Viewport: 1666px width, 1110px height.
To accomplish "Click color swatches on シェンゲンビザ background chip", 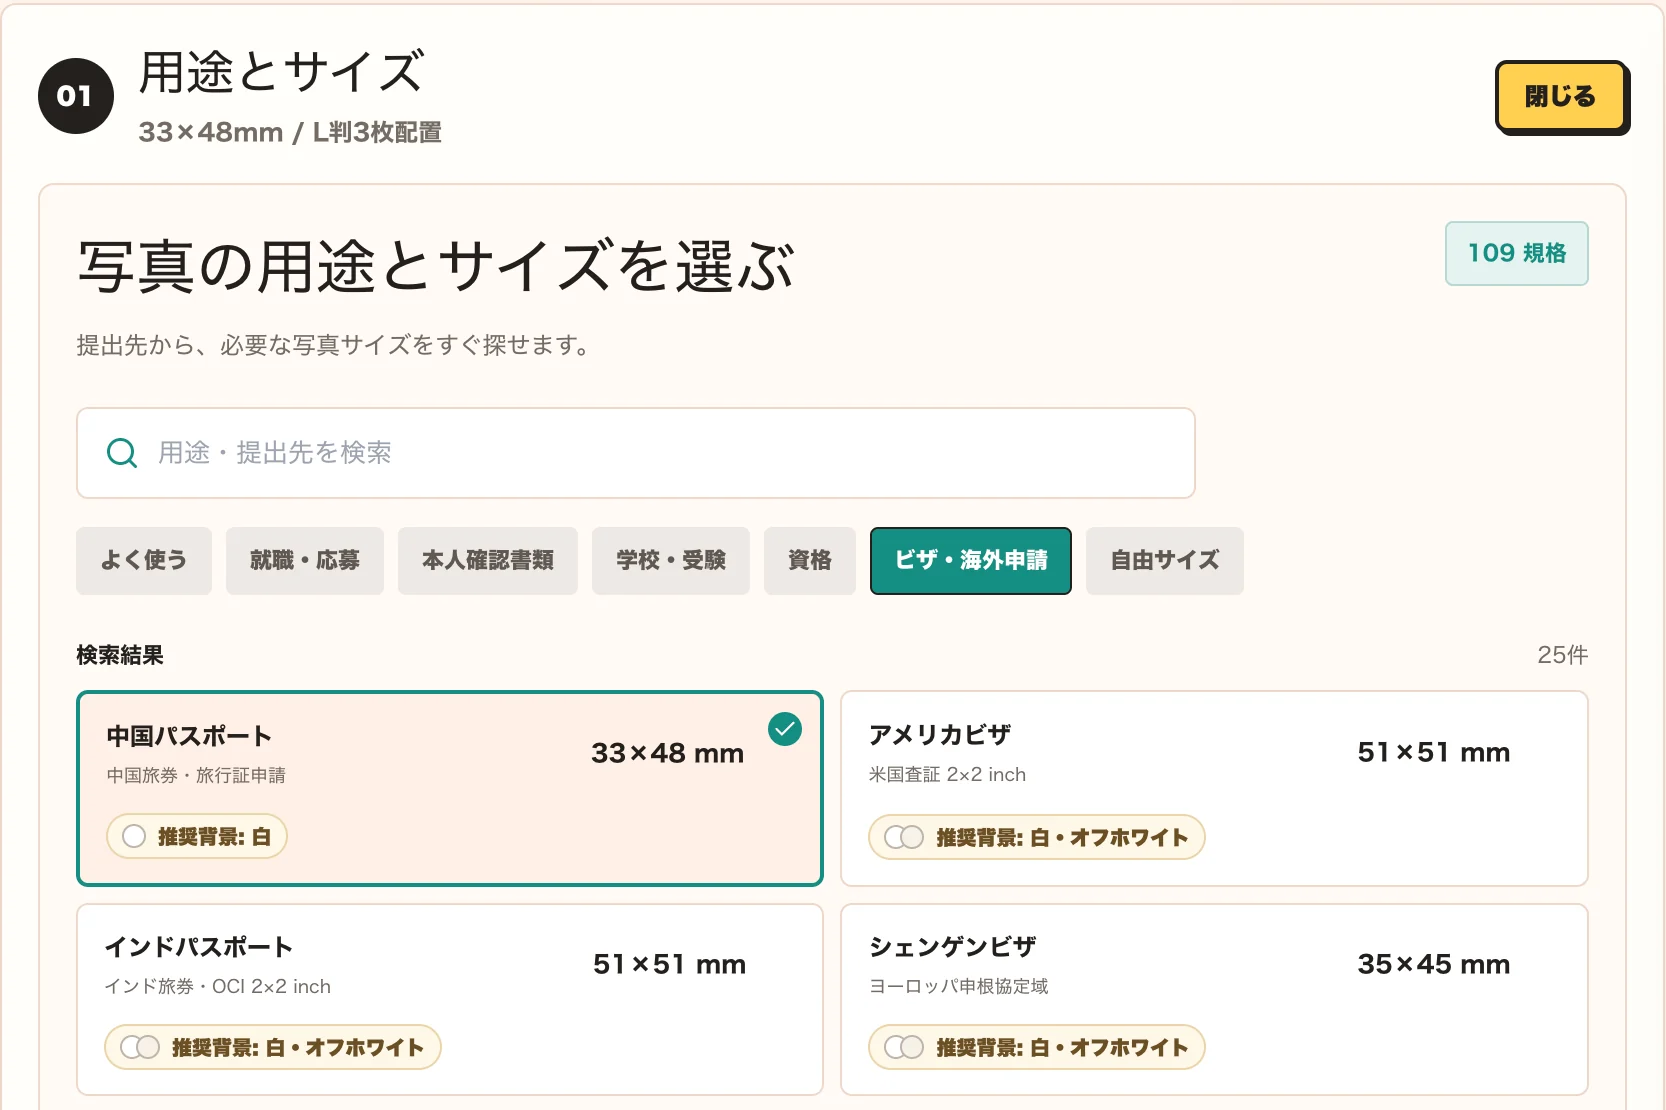I will (x=904, y=1047).
